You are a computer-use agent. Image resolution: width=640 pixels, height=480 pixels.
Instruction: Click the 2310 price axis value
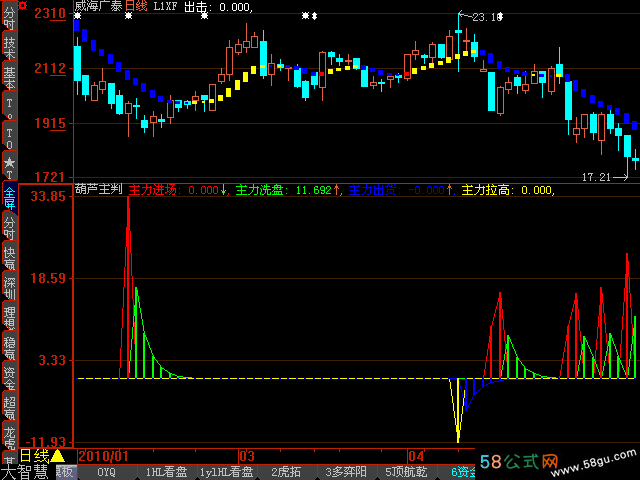(50, 13)
